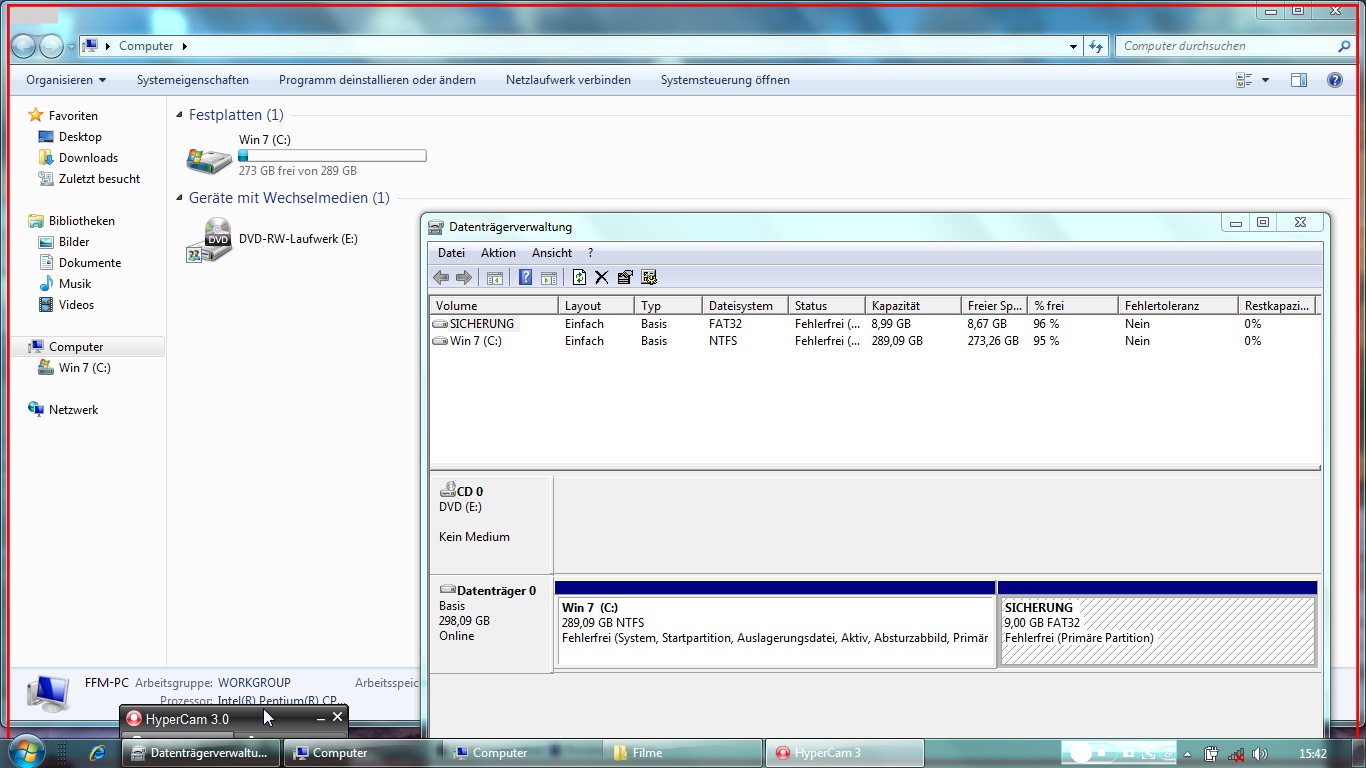
Task: Open Bilder library
Action: [x=74, y=242]
